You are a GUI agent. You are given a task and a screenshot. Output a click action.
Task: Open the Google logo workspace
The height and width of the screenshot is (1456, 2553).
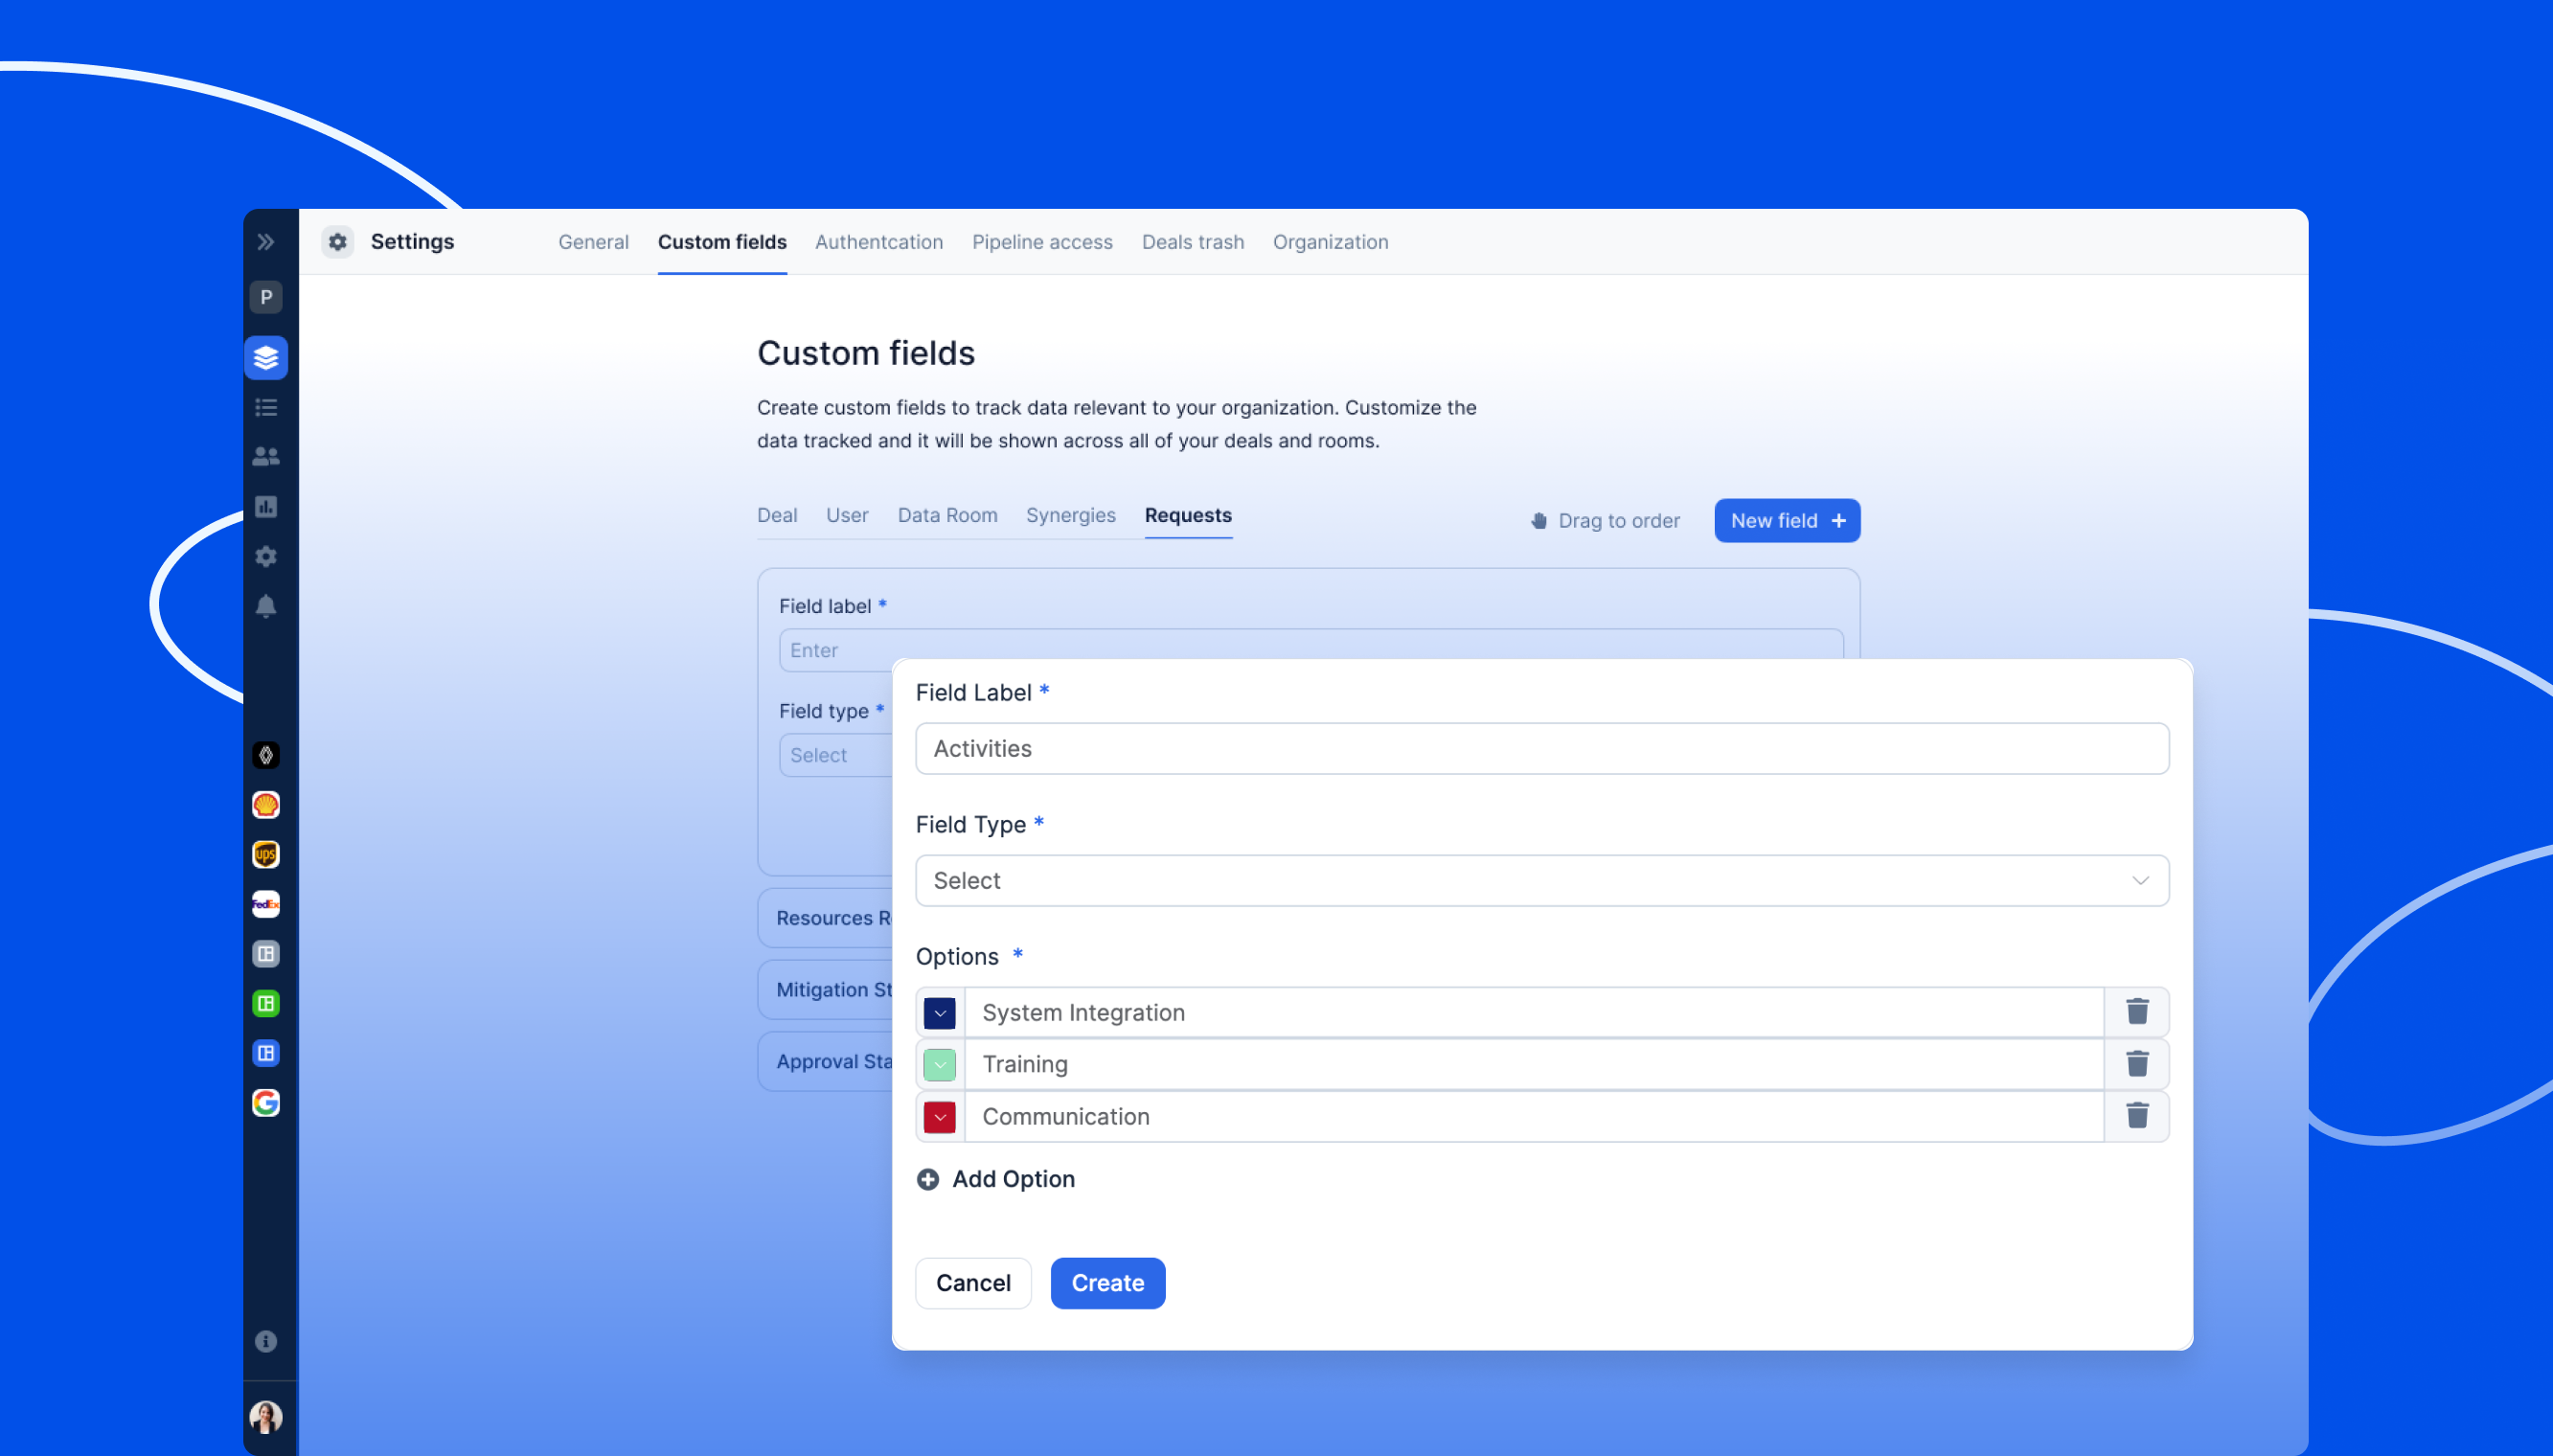(x=266, y=1103)
